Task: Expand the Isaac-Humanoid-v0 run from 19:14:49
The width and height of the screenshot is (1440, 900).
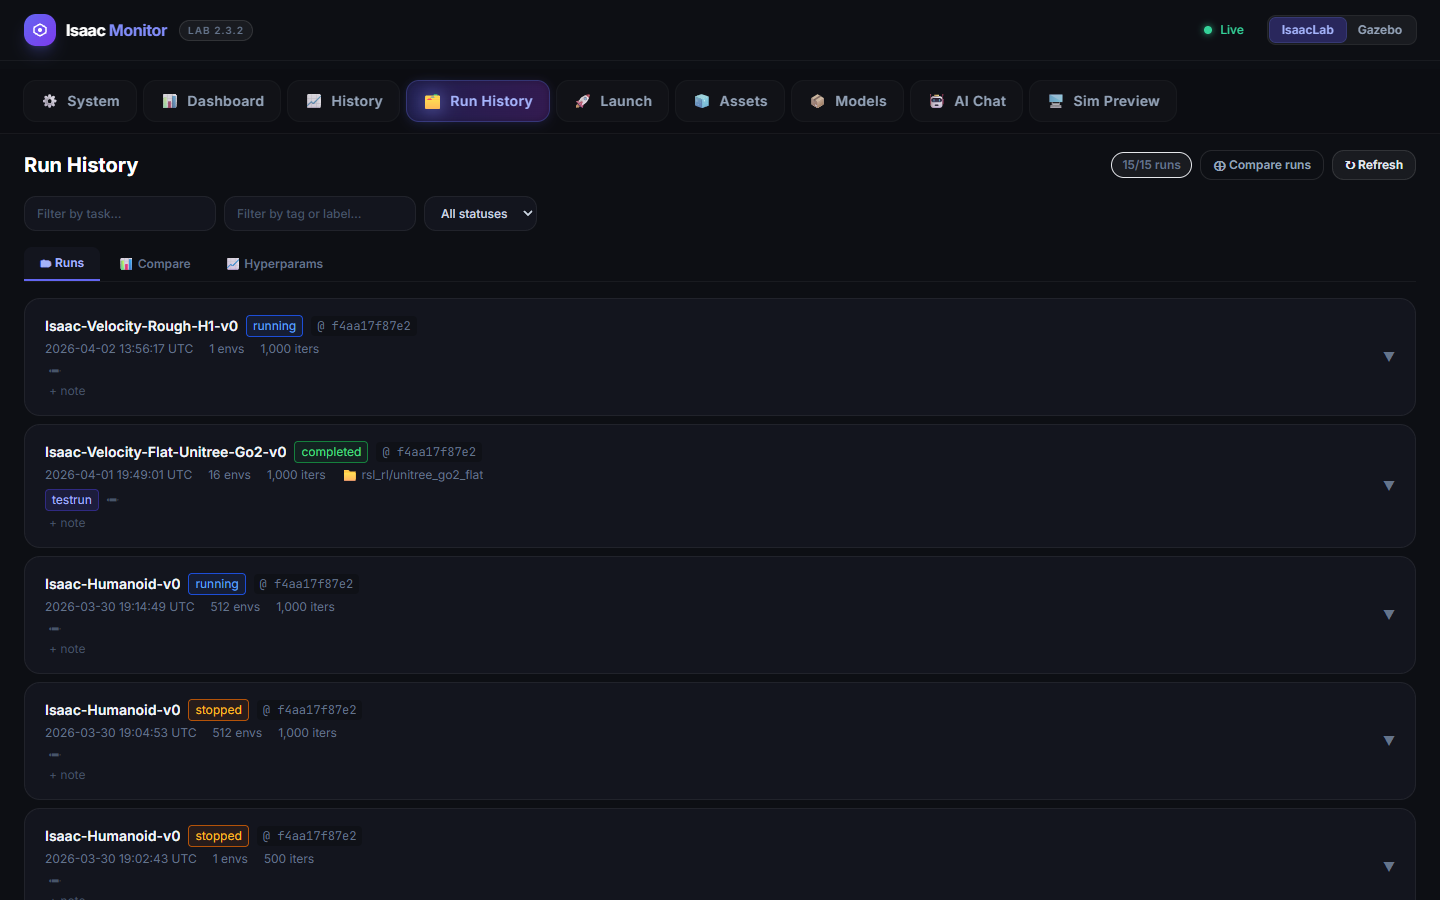Action: click(x=1389, y=615)
